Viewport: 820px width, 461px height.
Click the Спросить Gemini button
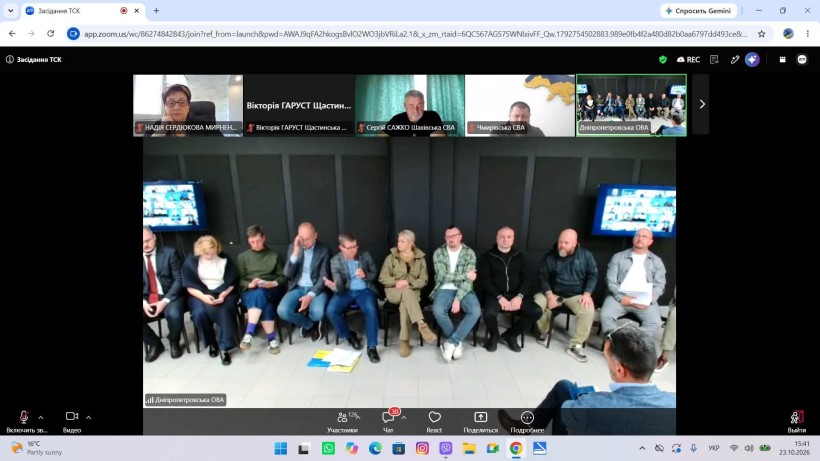point(698,10)
